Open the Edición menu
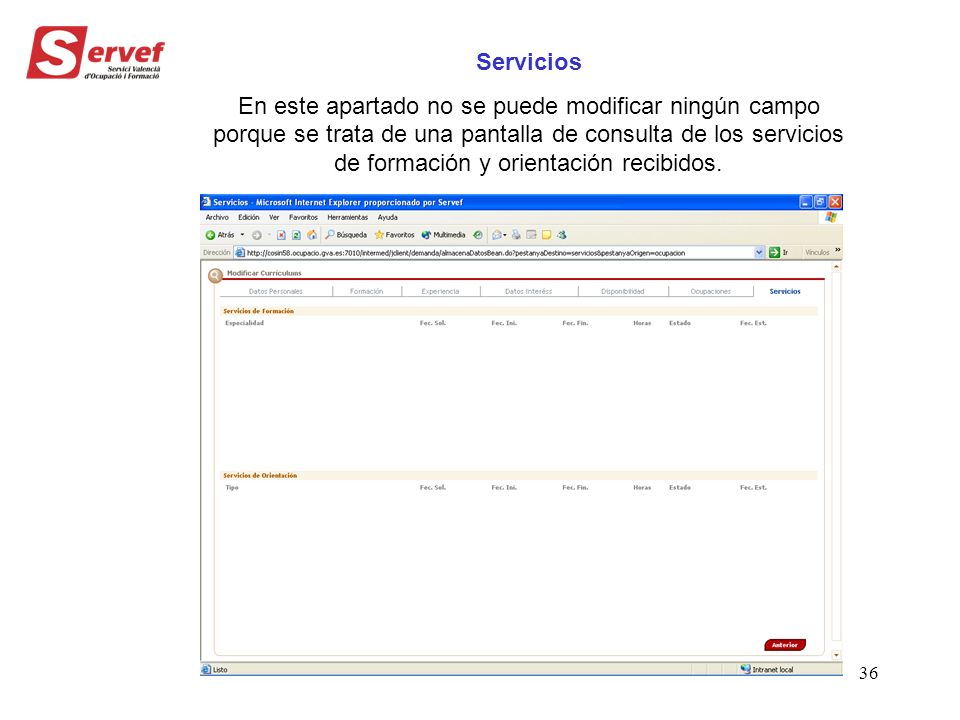 pos(249,217)
